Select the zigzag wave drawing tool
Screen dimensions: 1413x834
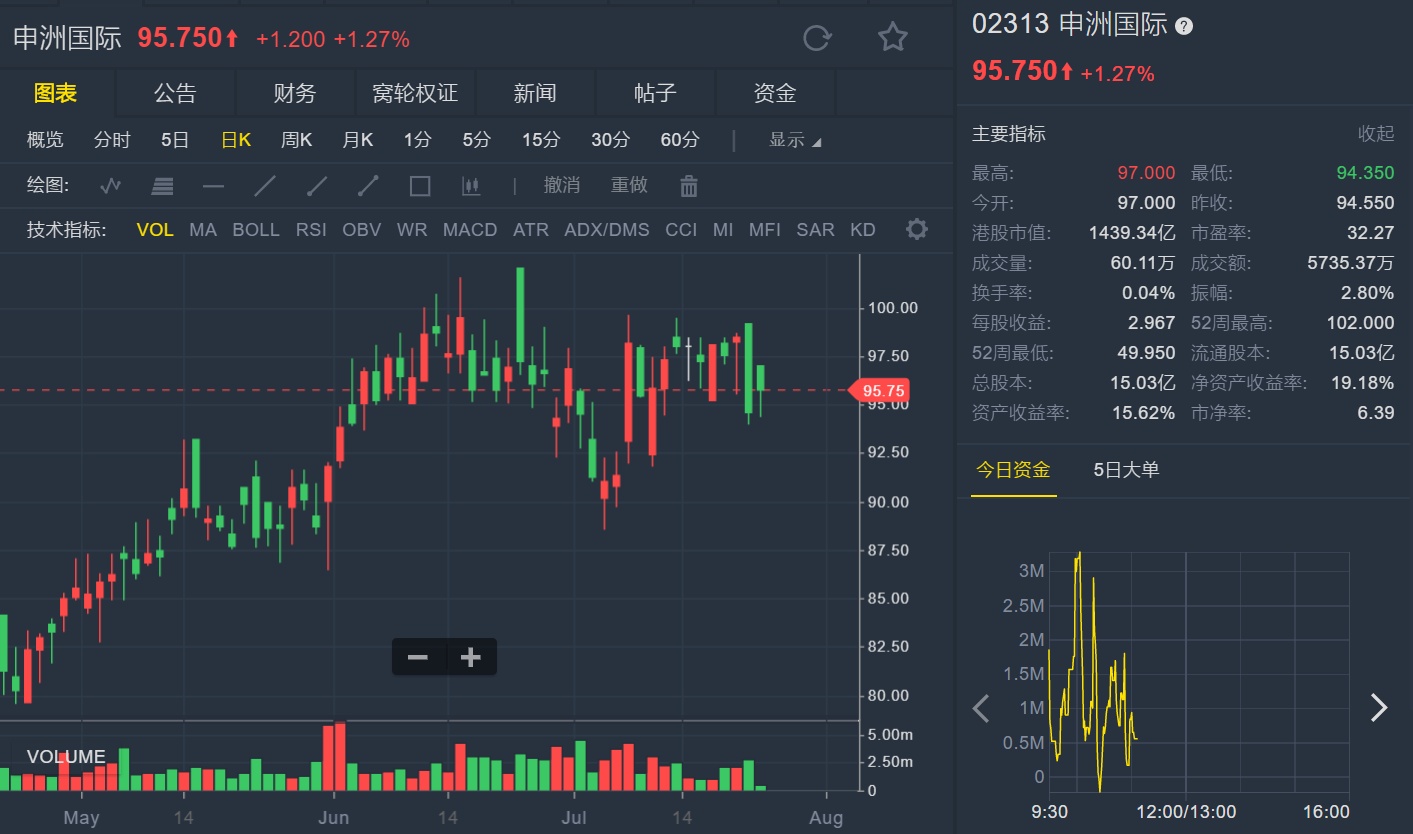(x=110, y=186)
